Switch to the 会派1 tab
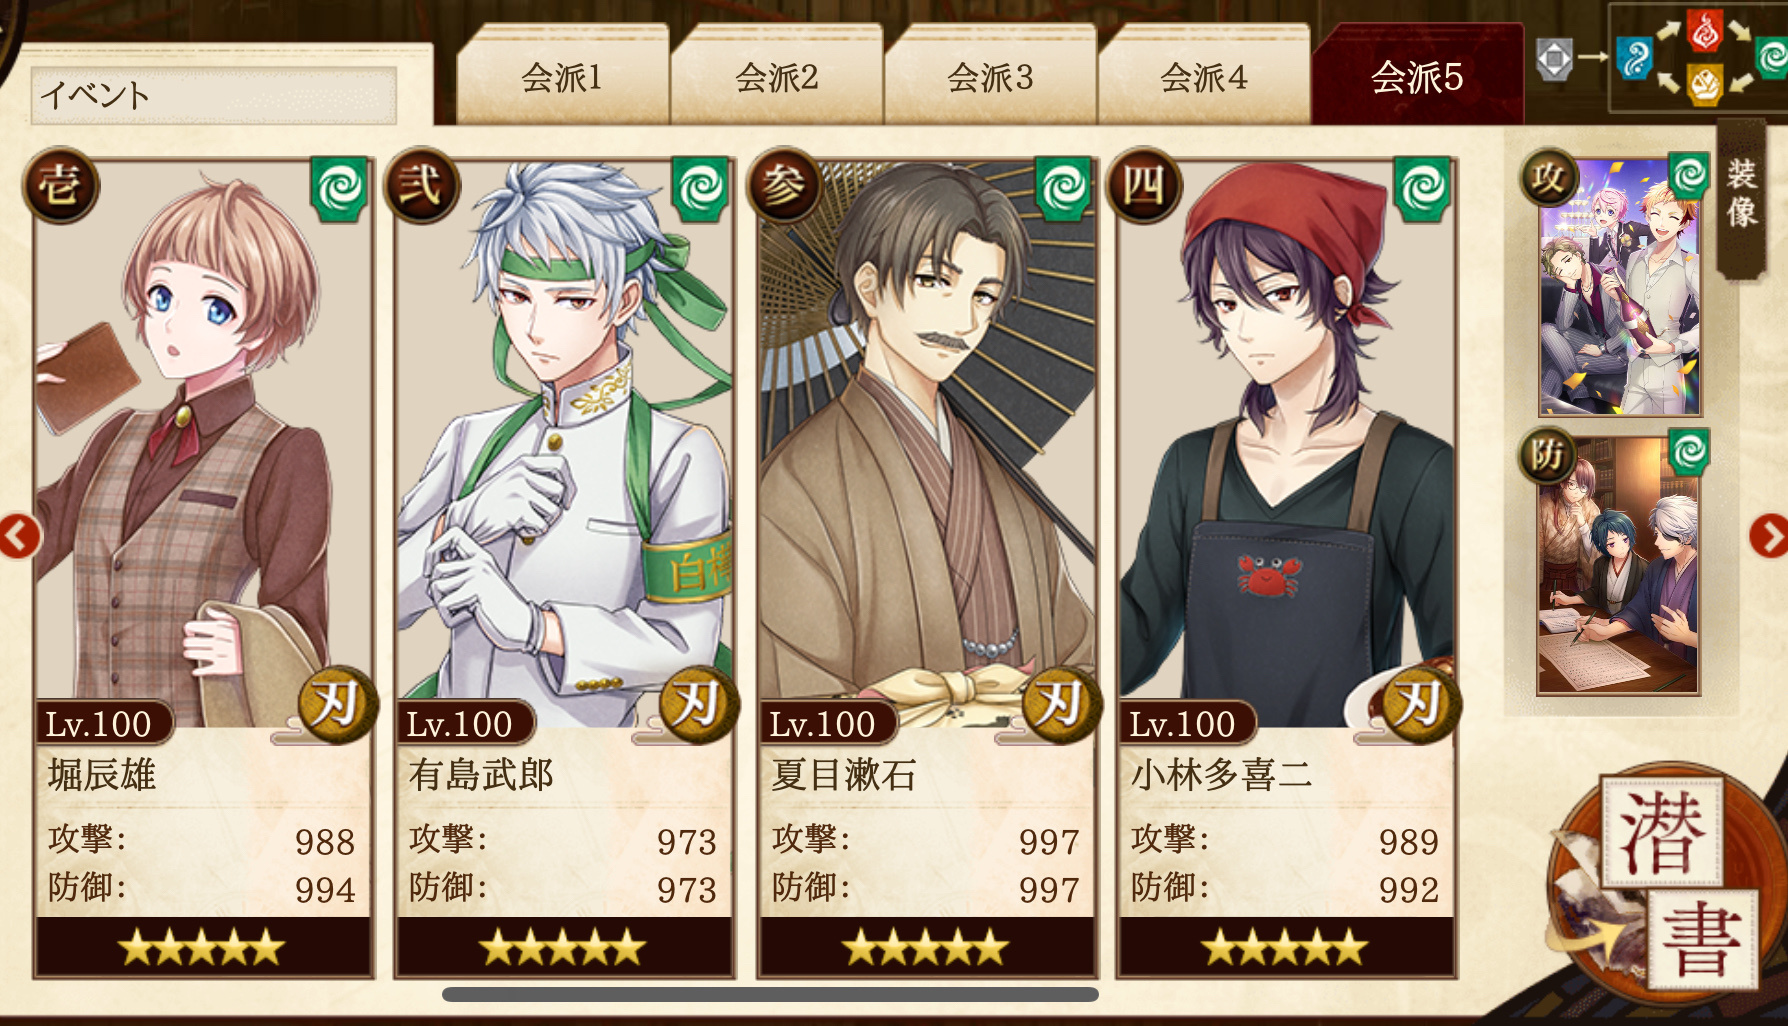This screenshot has height=1026, width=1788. click(562, 77)
